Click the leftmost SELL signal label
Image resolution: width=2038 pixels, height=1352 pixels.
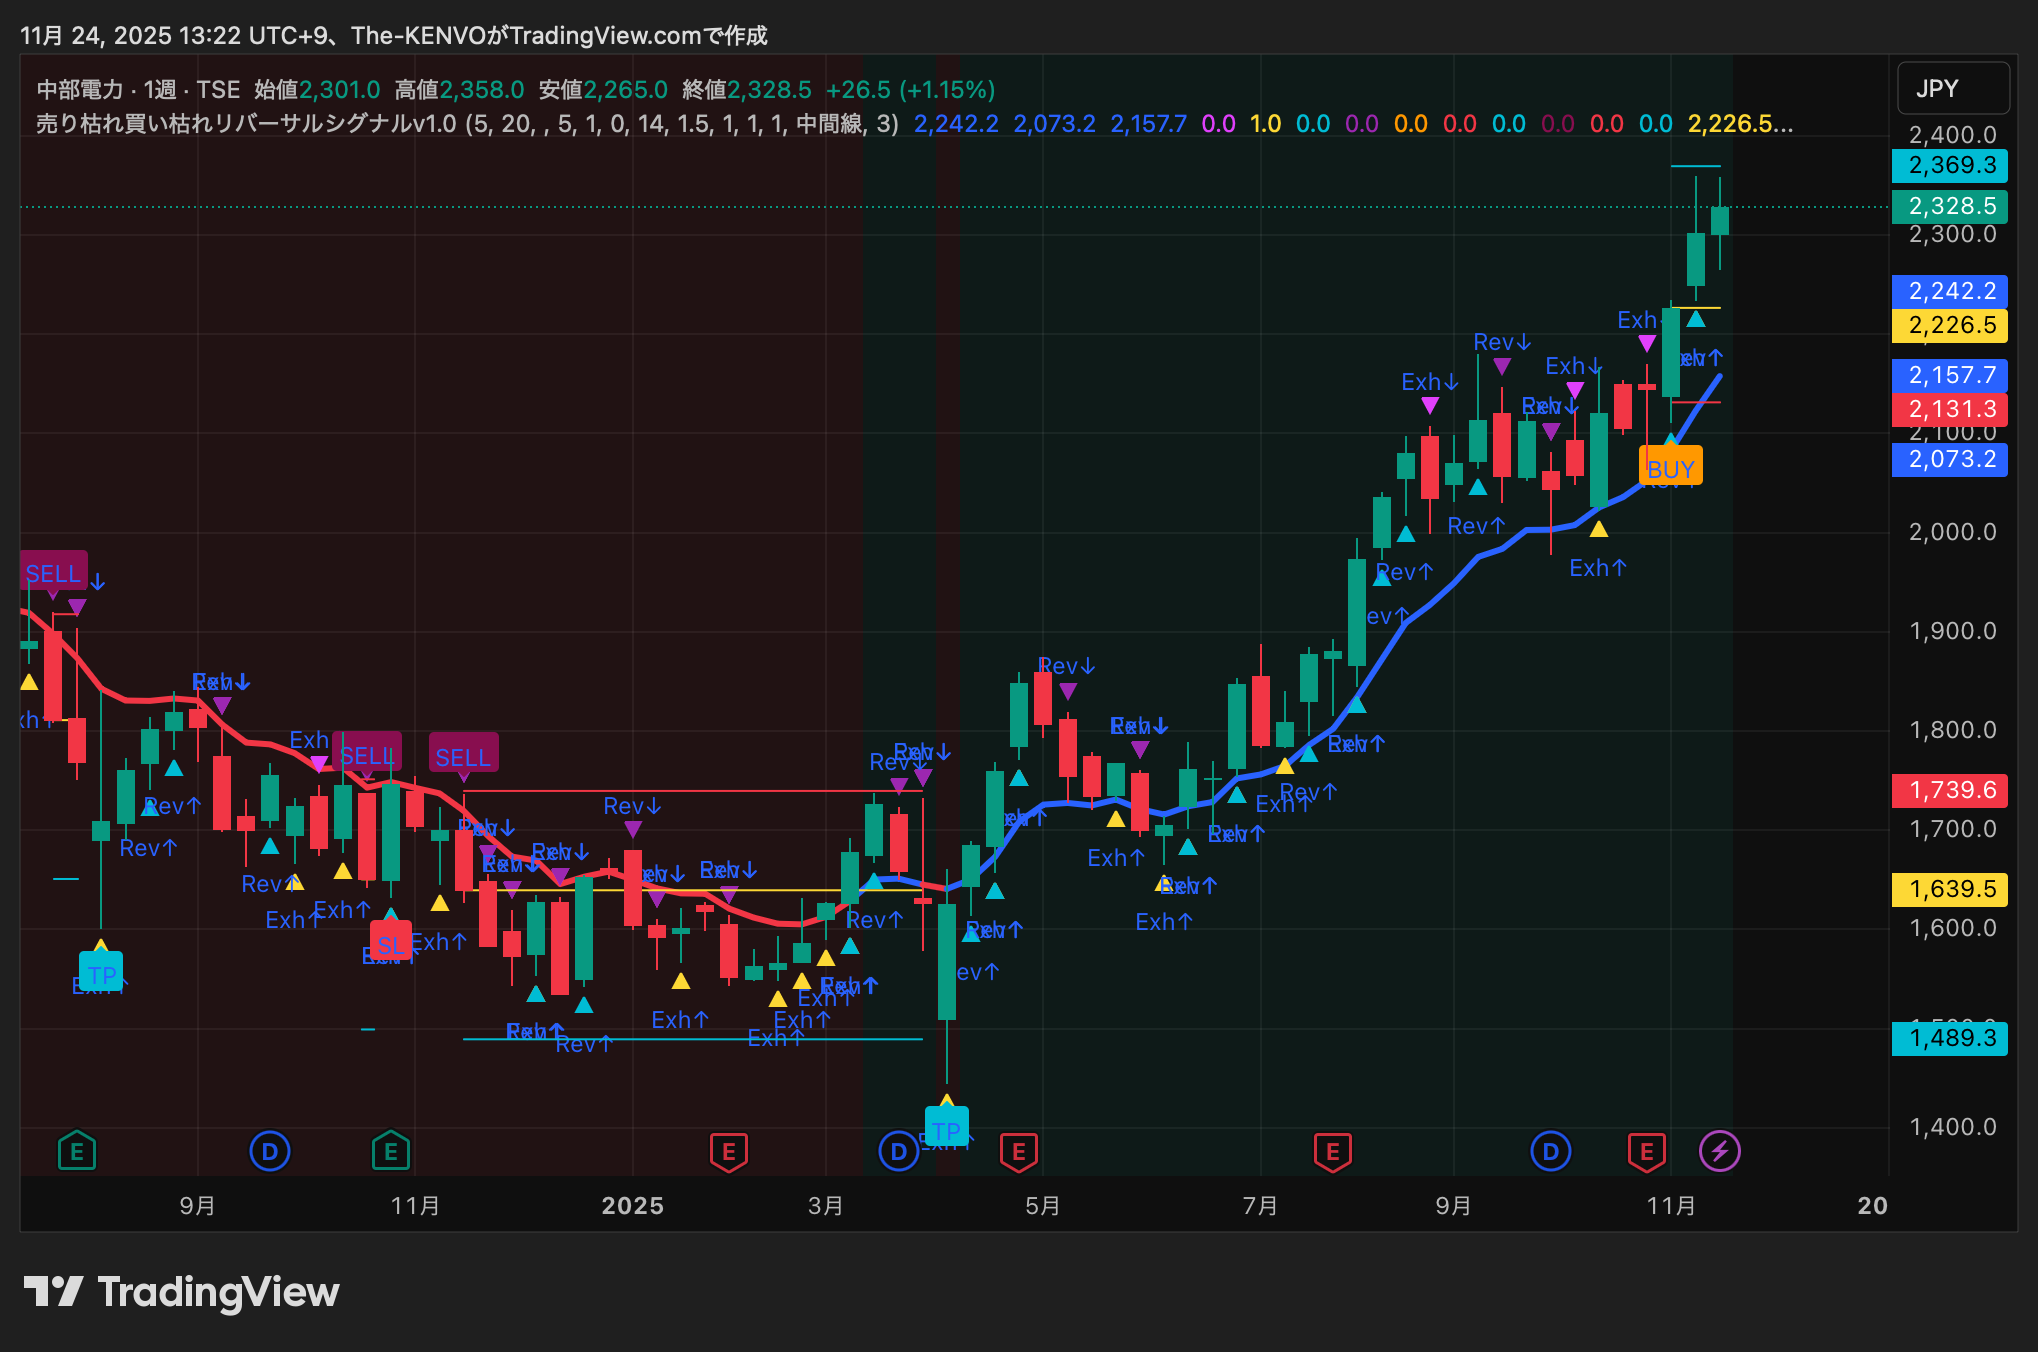(53, 572)
